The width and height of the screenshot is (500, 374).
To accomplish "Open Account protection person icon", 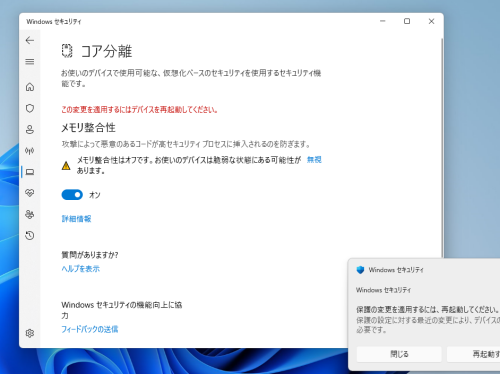I will pos(30,129).
